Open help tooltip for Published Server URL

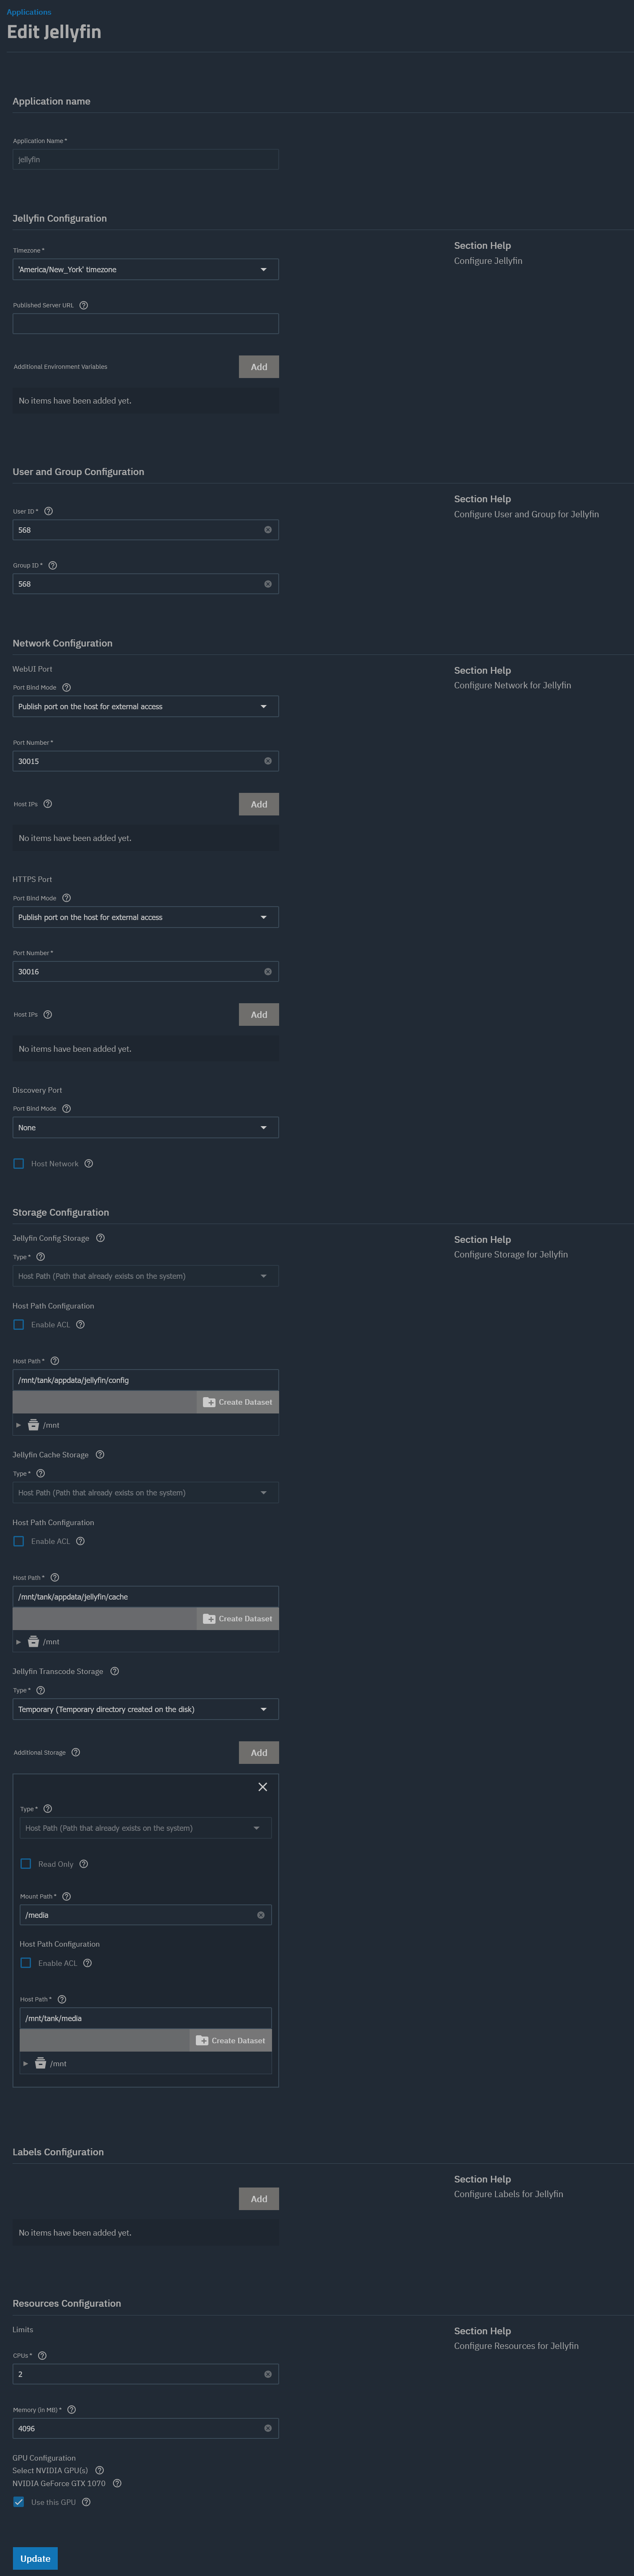pos(84,305)
